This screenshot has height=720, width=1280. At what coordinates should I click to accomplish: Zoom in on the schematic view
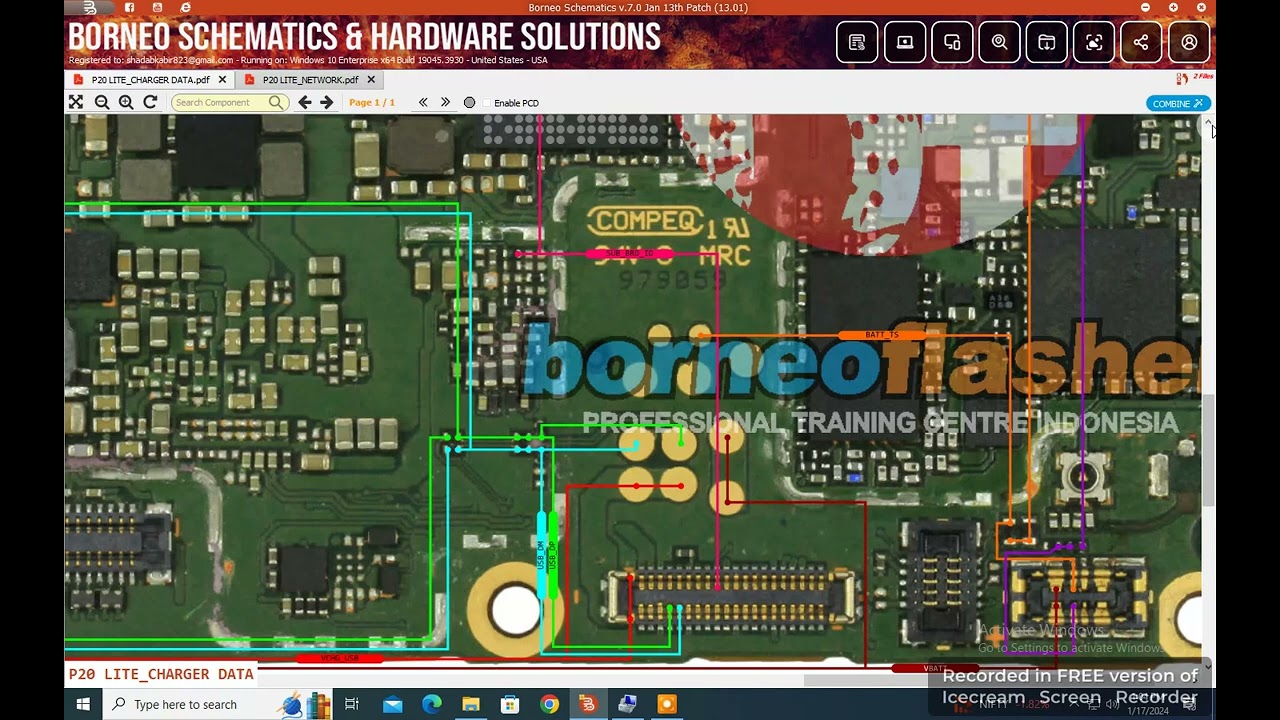point(126,102)
